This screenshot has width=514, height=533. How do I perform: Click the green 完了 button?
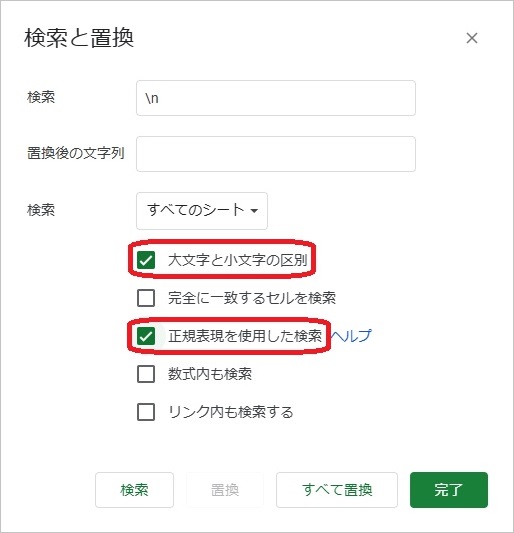click(x=449, y=490)
